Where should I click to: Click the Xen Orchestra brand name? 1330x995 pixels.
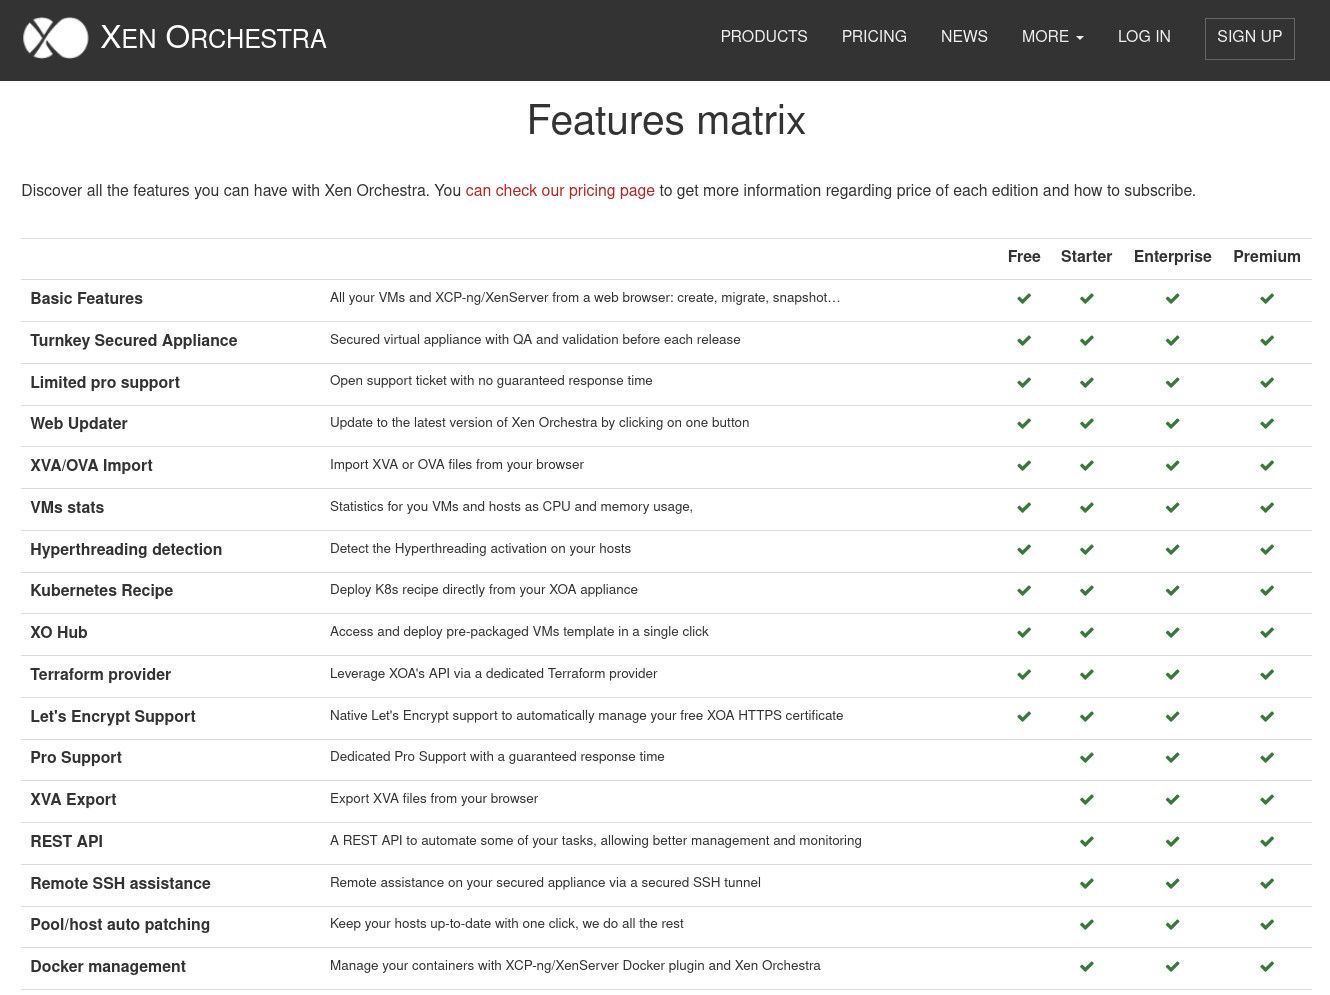pos(214,38)
